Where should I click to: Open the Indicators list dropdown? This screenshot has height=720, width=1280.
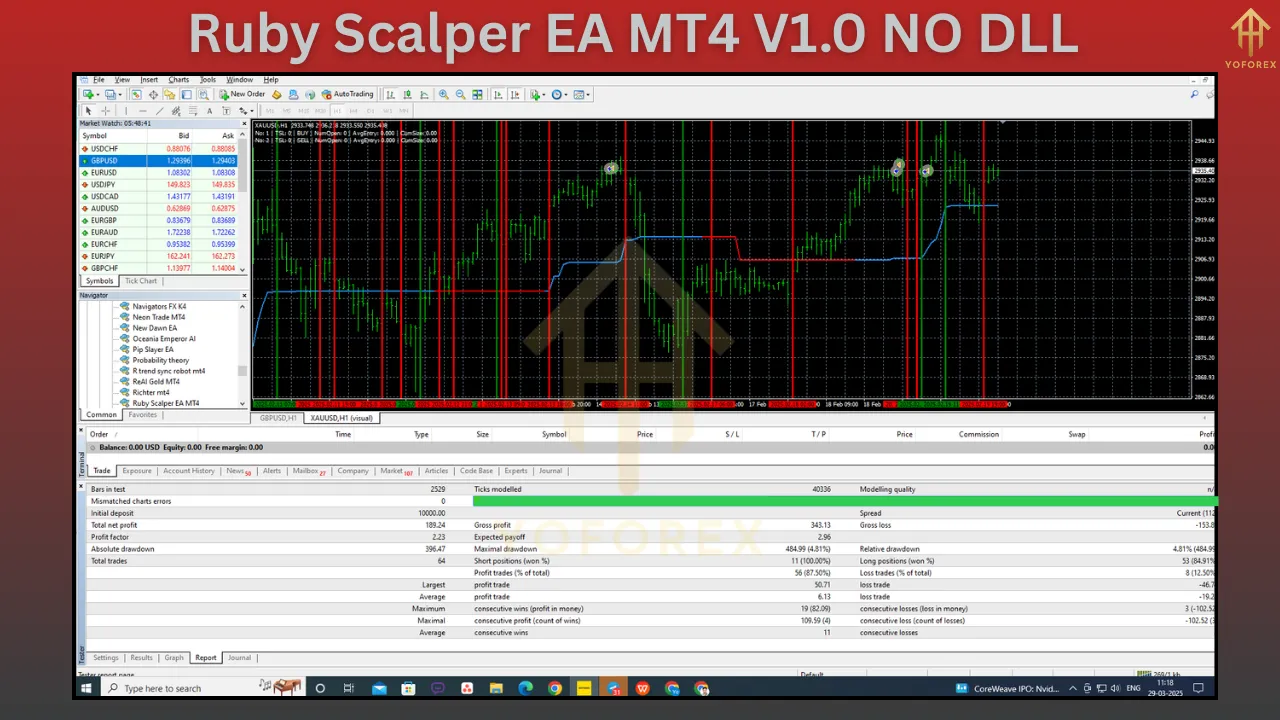[537, 94]
